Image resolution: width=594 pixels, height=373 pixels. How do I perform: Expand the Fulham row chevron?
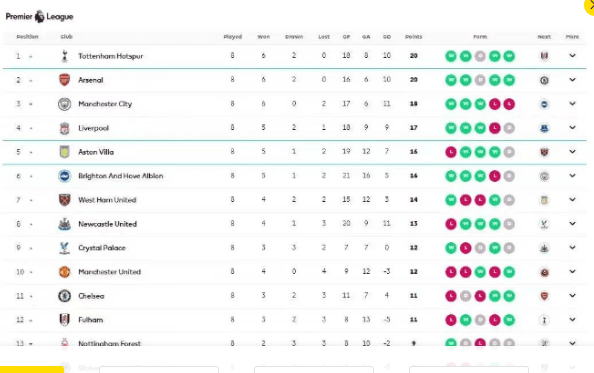(x=572, y=319)
